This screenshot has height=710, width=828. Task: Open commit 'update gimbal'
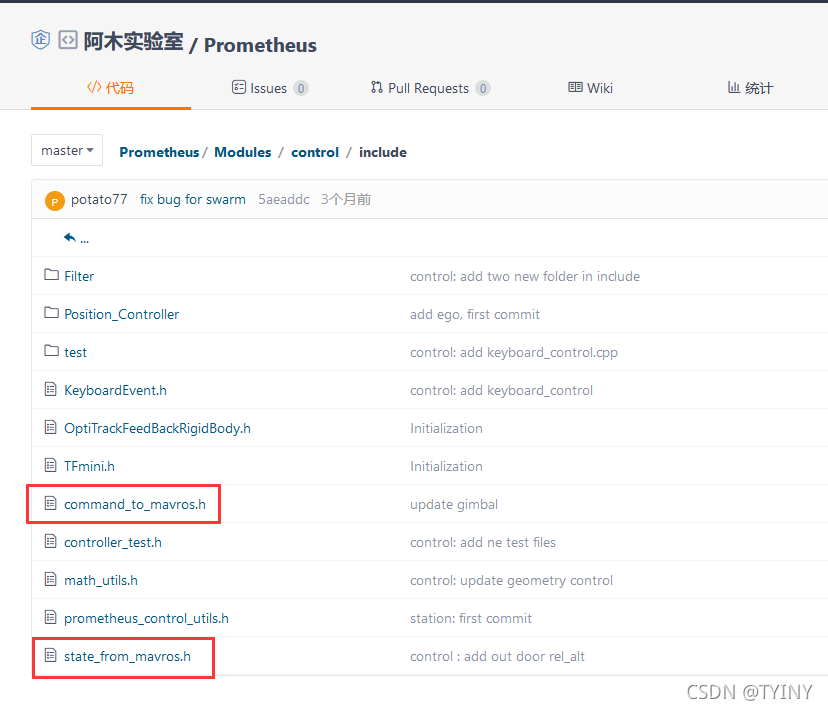coord(454,505)
